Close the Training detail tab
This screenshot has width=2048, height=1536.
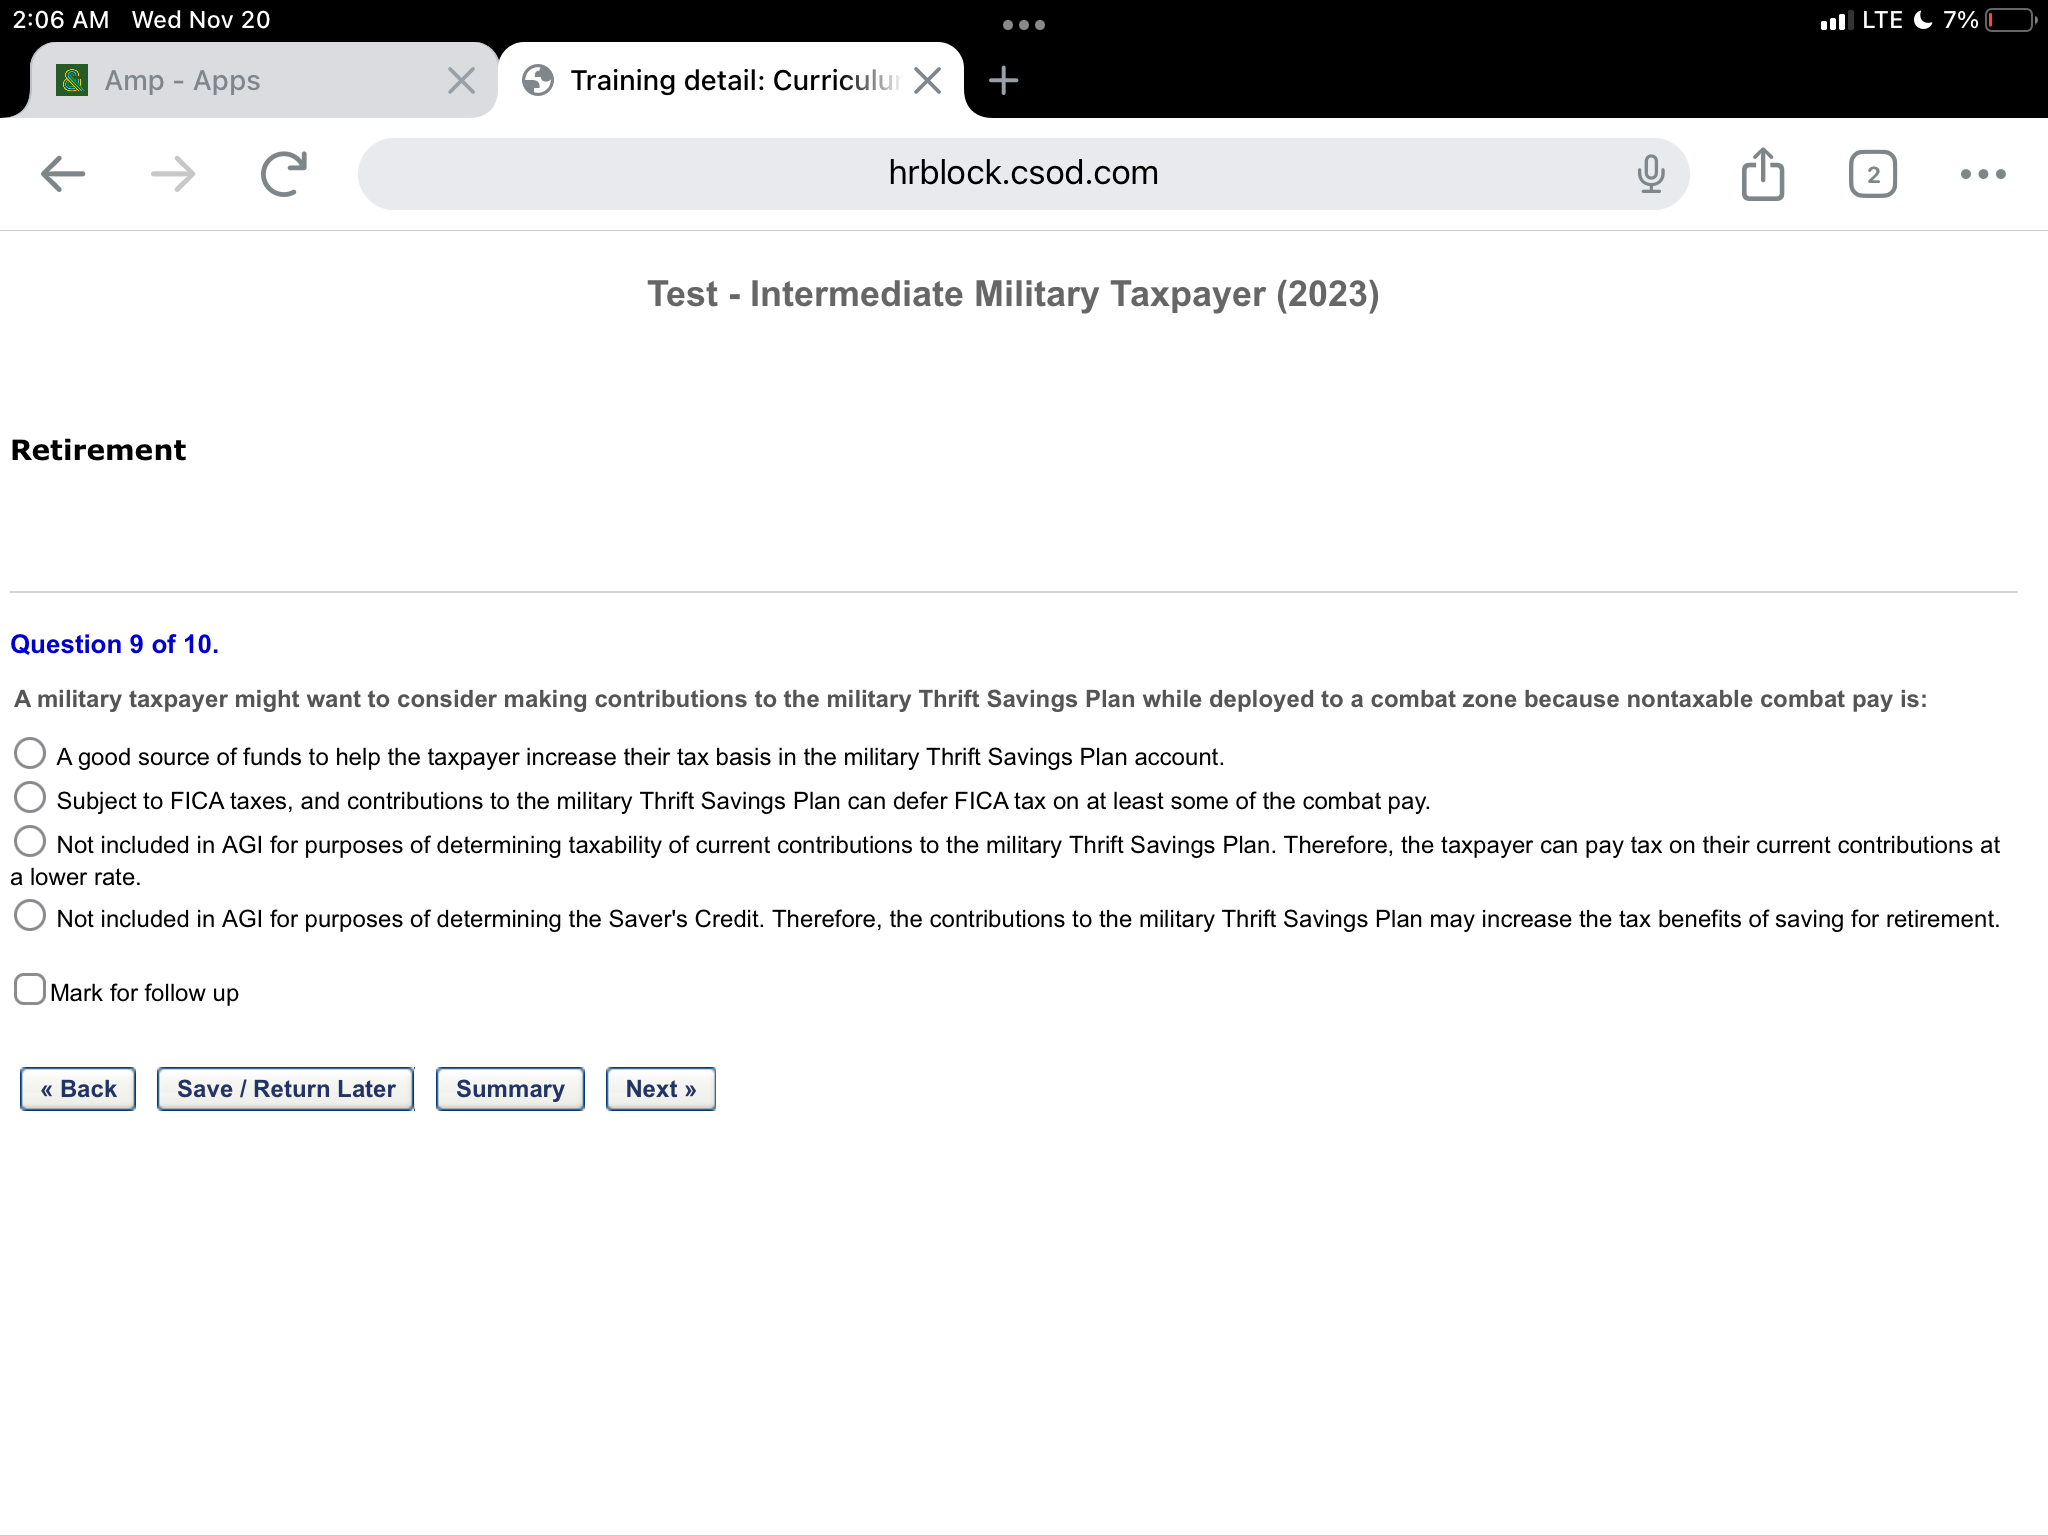coord(928,80)
